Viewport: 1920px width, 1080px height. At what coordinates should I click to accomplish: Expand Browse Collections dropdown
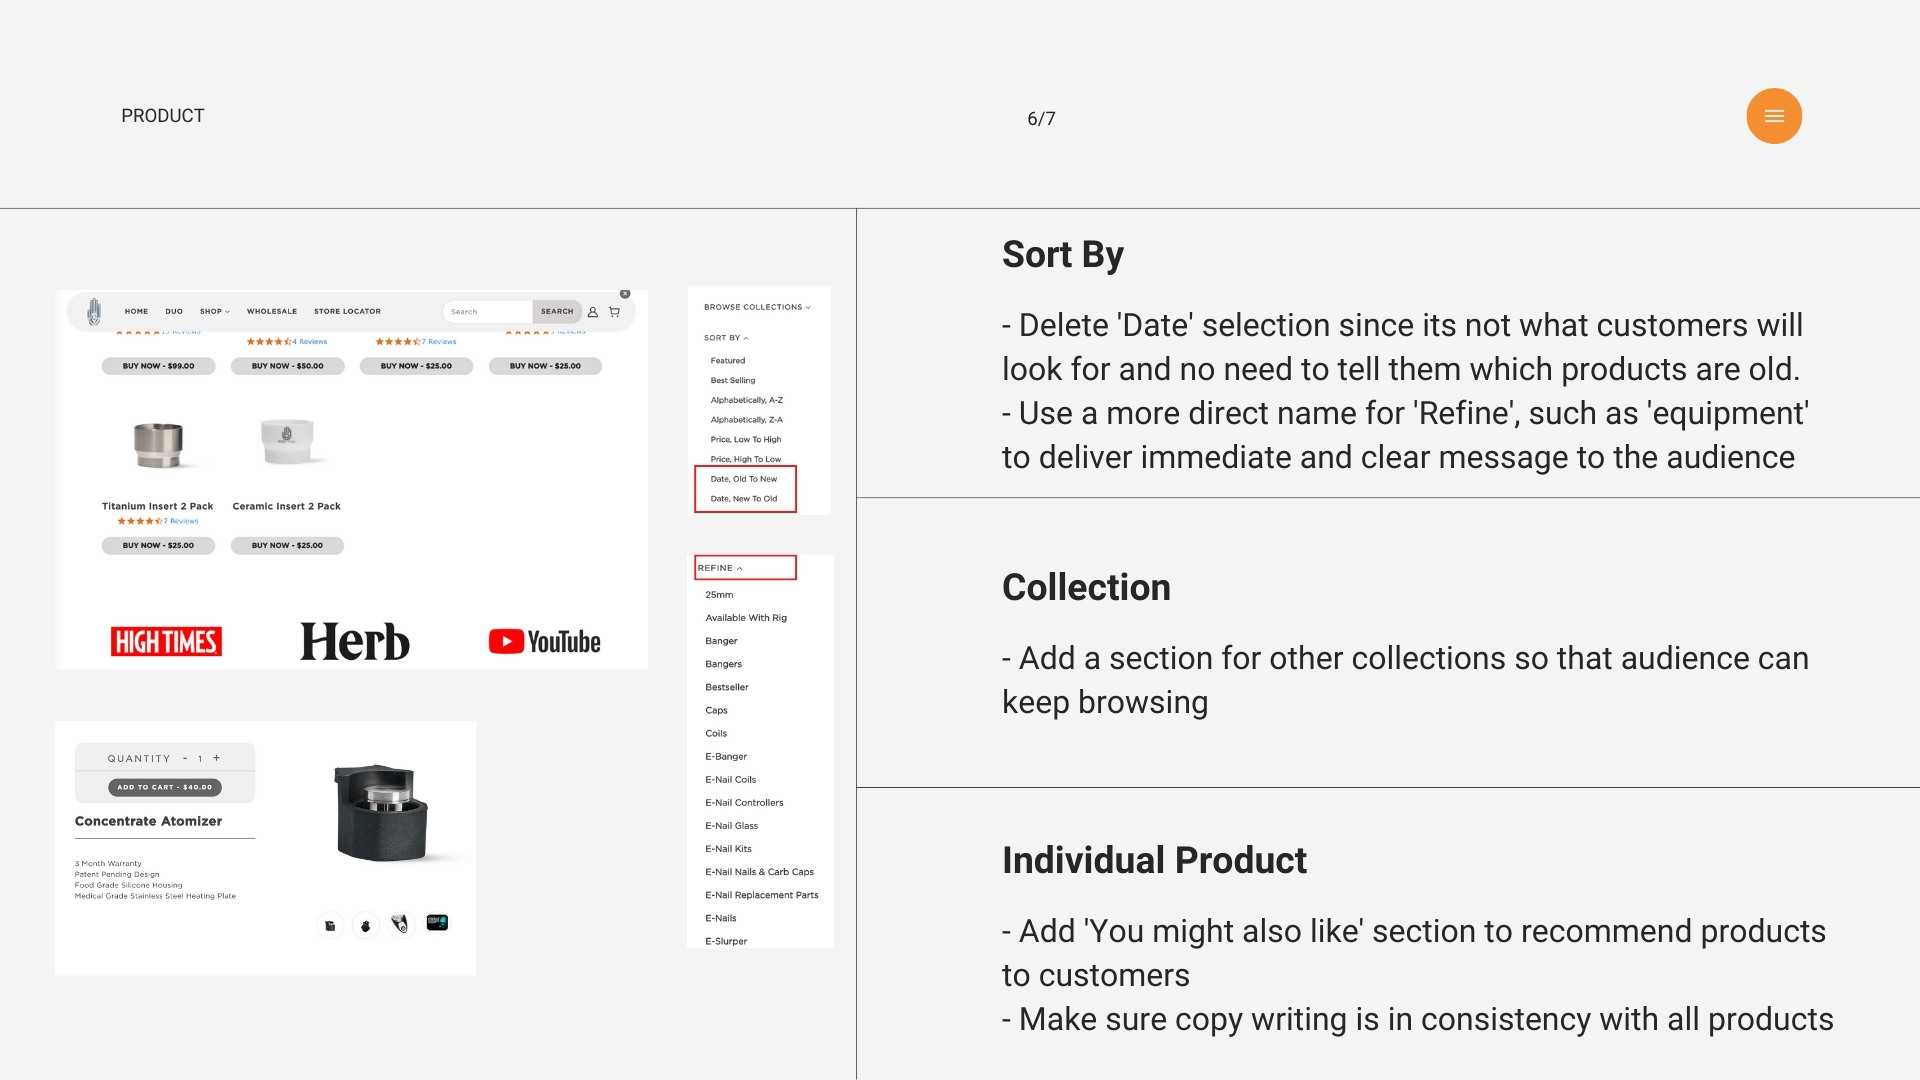point(757,307)
